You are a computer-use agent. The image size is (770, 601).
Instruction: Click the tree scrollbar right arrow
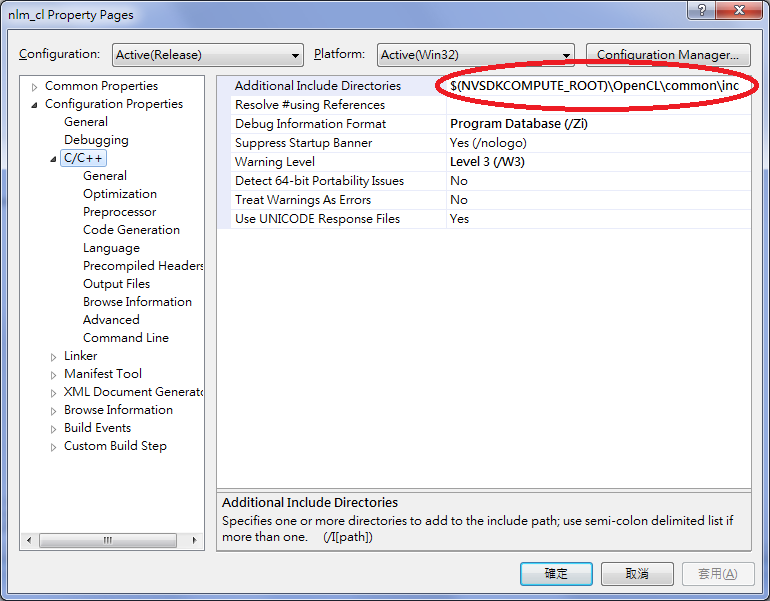[x=194, y=541]
